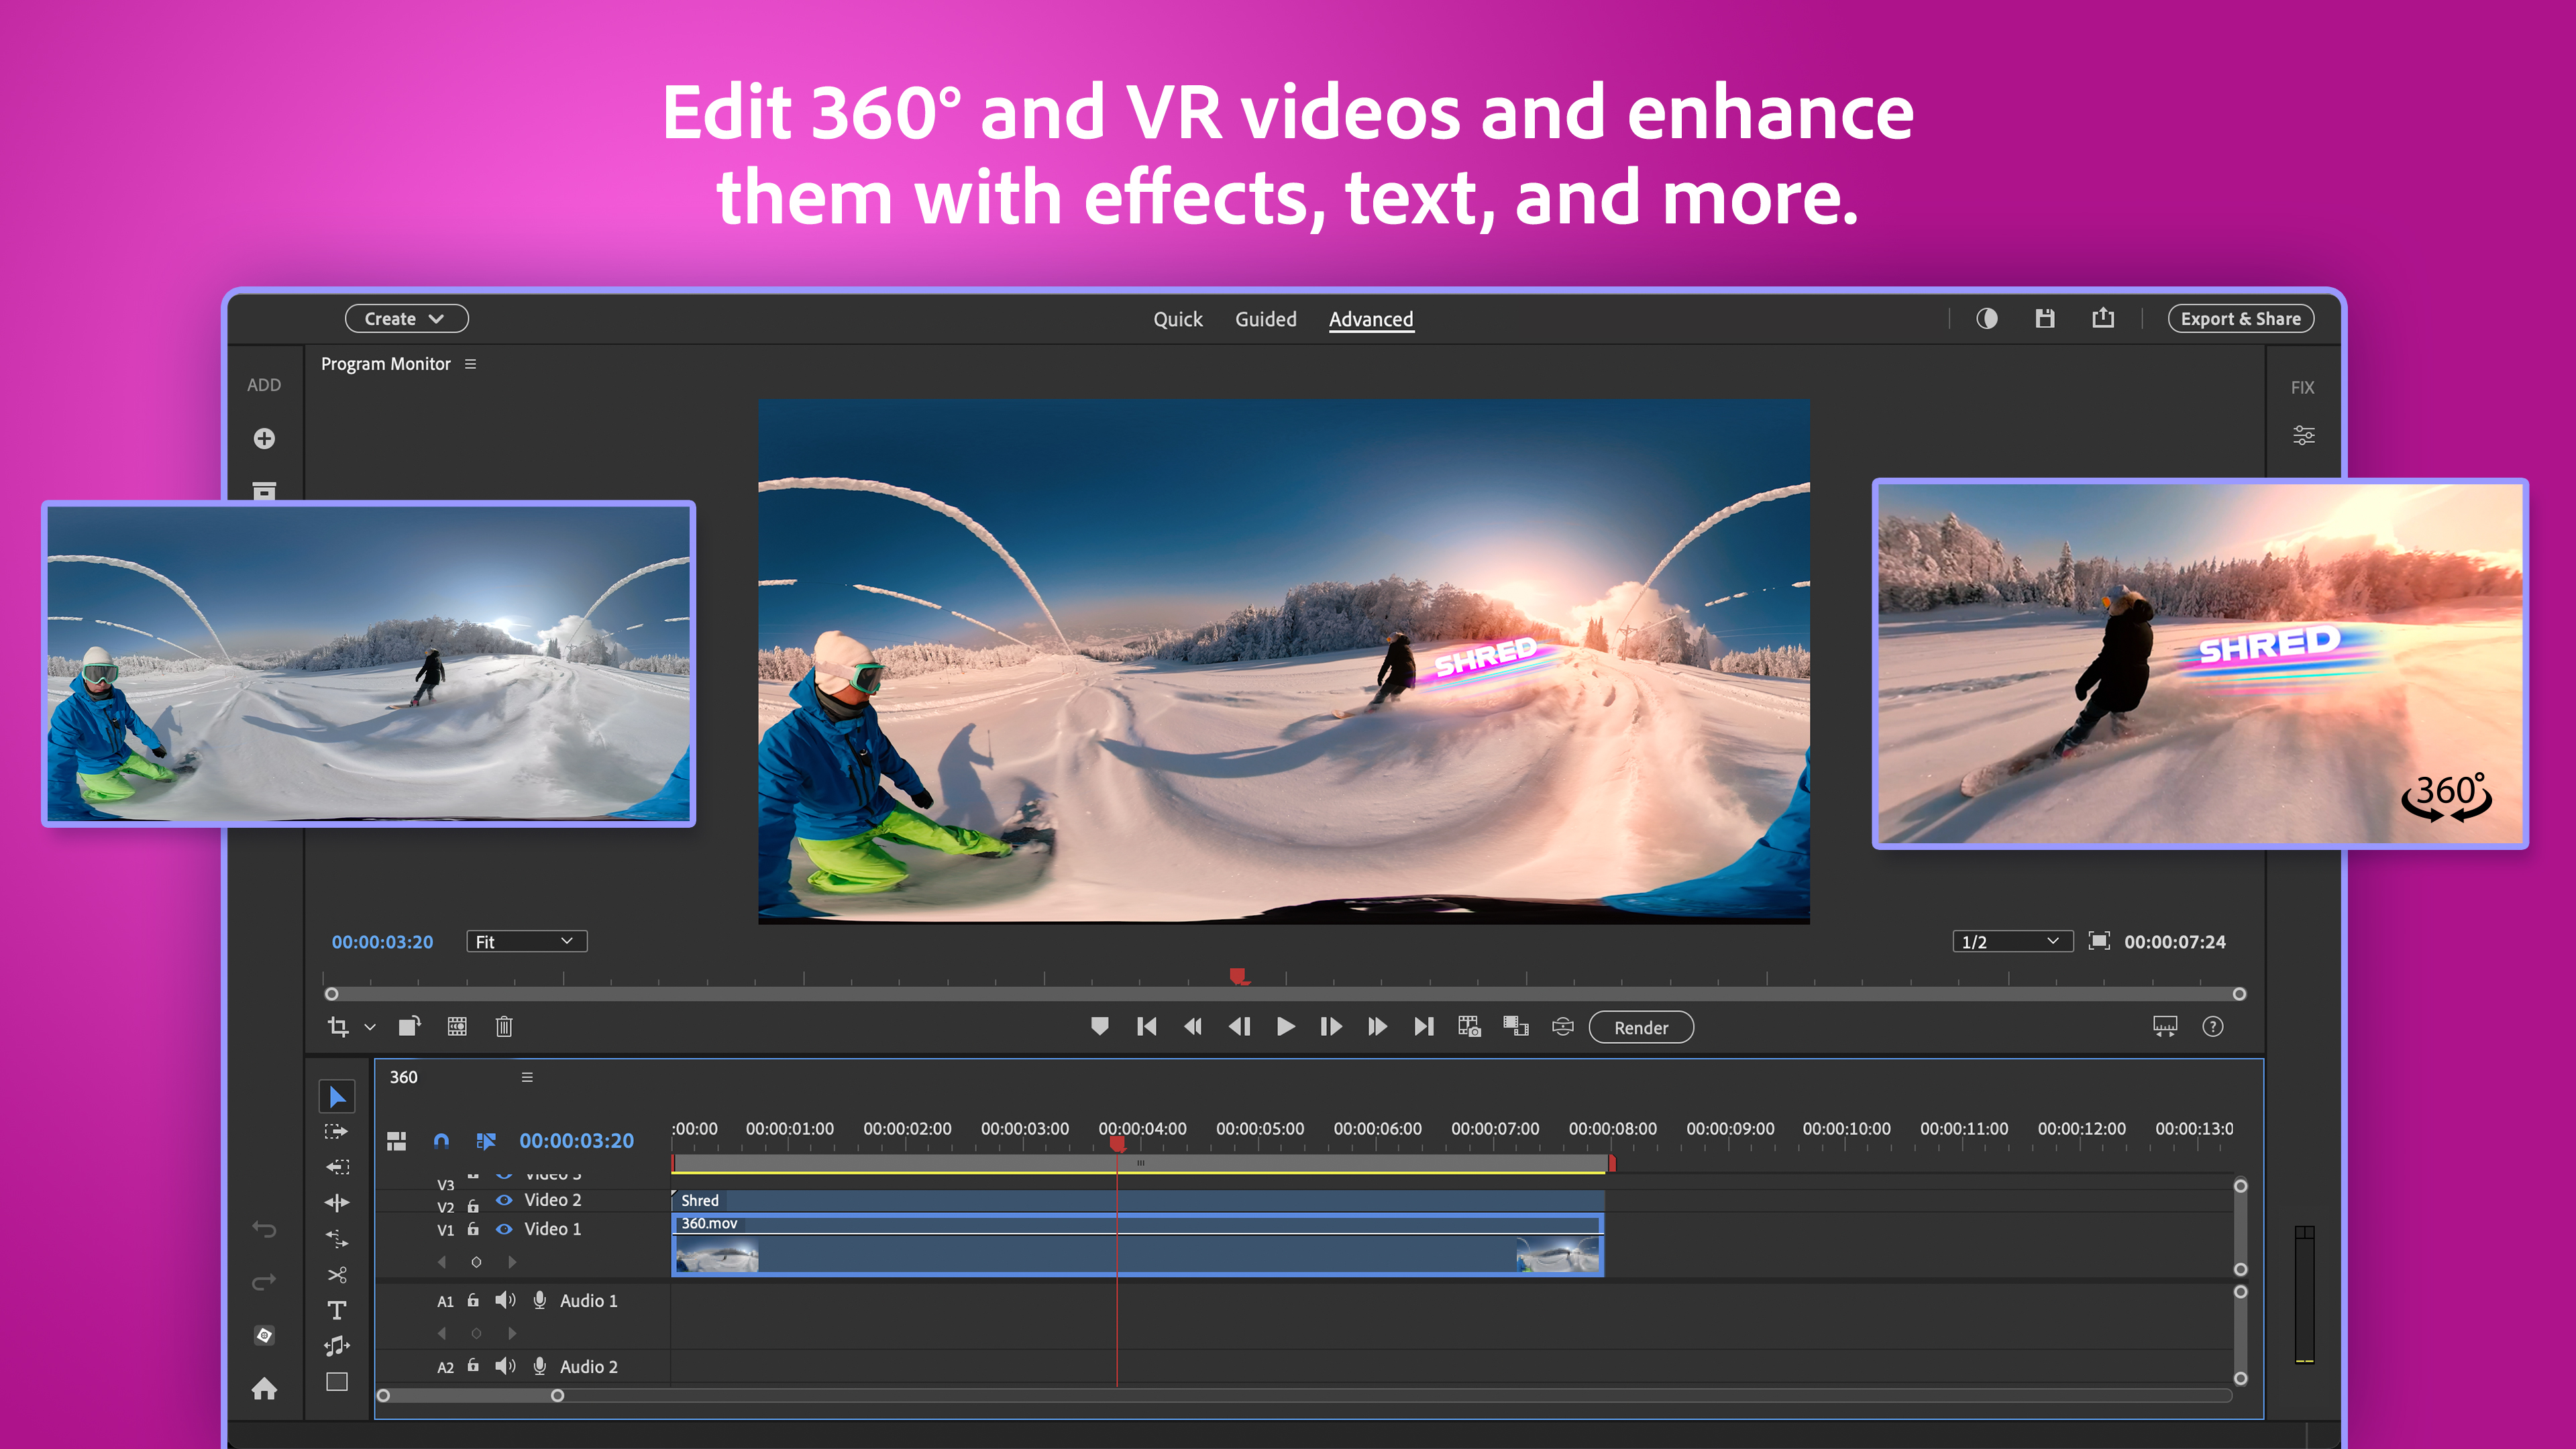Open the Music score tool
The image size is (2576, 1449).
coord(337,1345)
